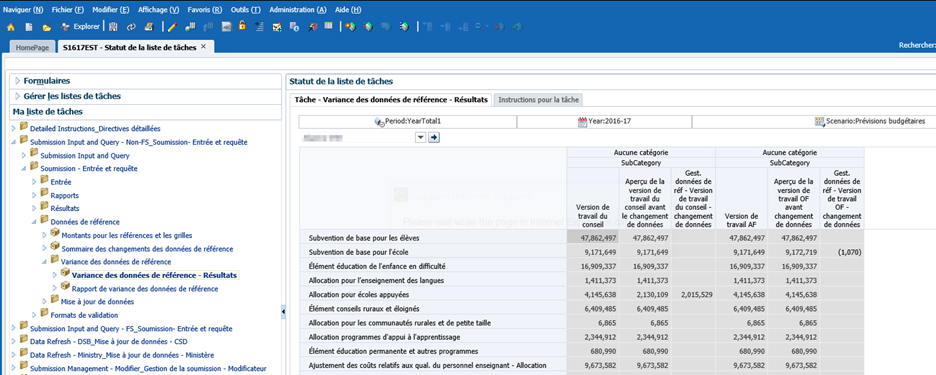This screenshot has width=936, height=375.
Task: Open the Administration menu
Action: (297, 10)
